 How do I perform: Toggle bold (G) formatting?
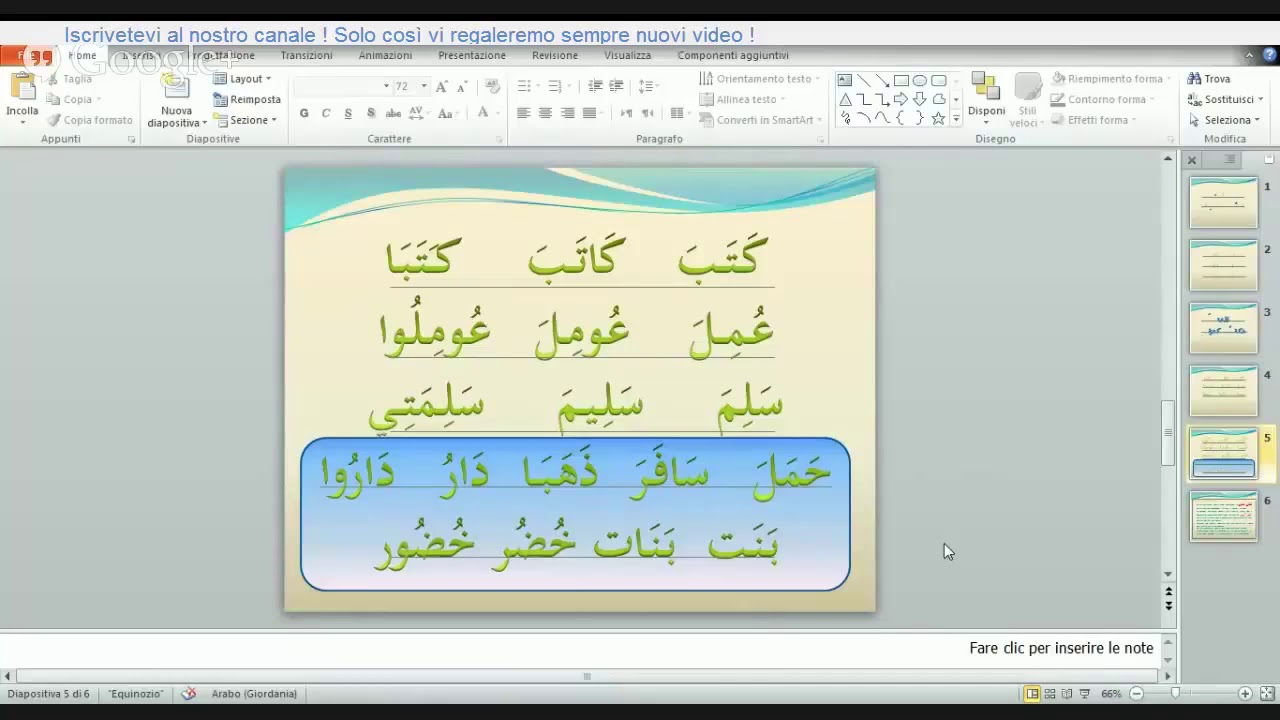click(x=304, y=113)
